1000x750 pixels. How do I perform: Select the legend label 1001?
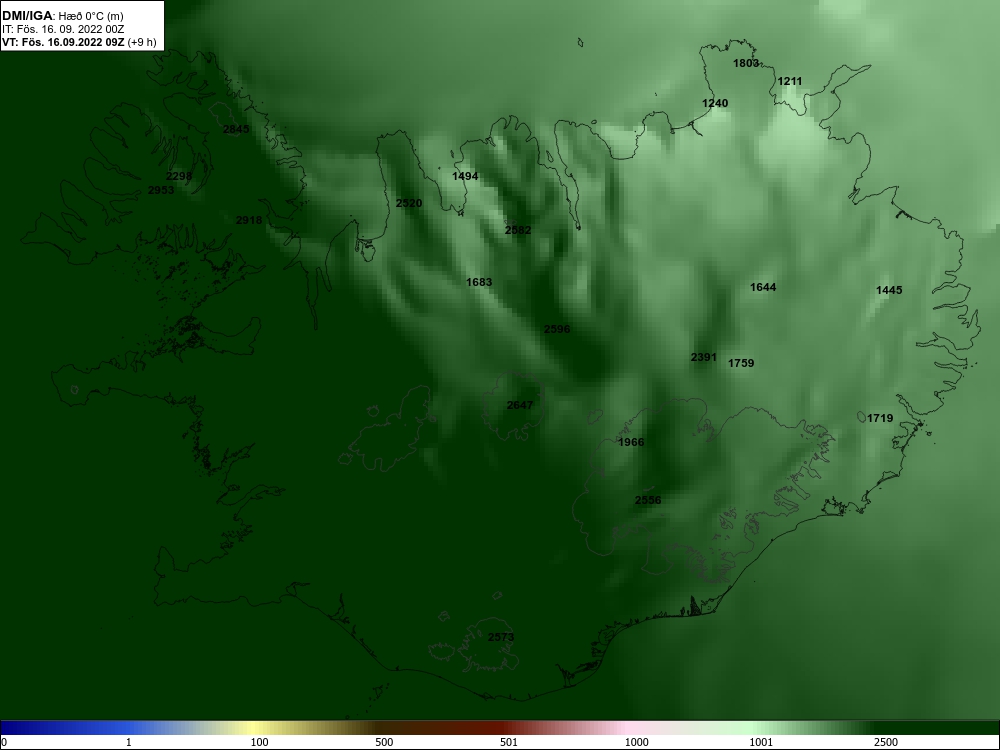761,742
